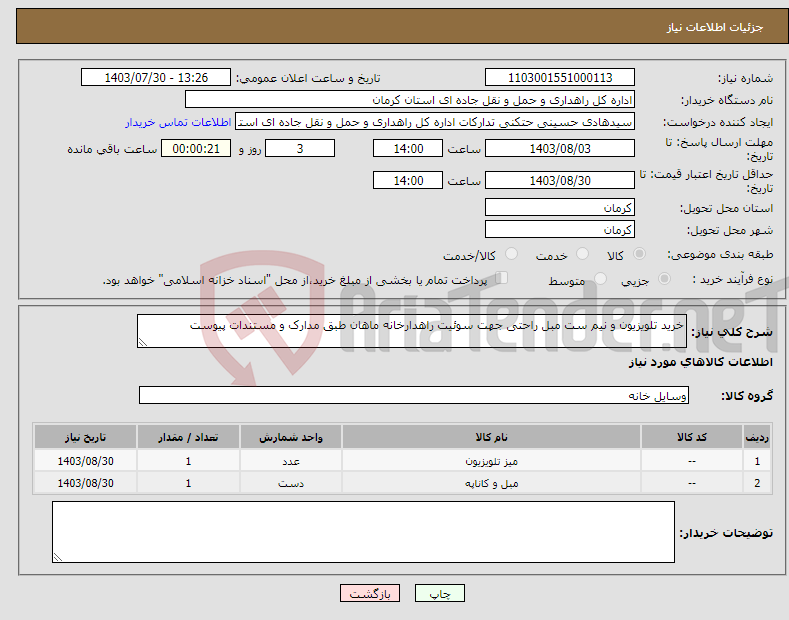The width and height of the screenshot is (789, 620).
Task: Click the اطلاعات کالاهای مورد نیاز section heading
Action: [700, 362]
